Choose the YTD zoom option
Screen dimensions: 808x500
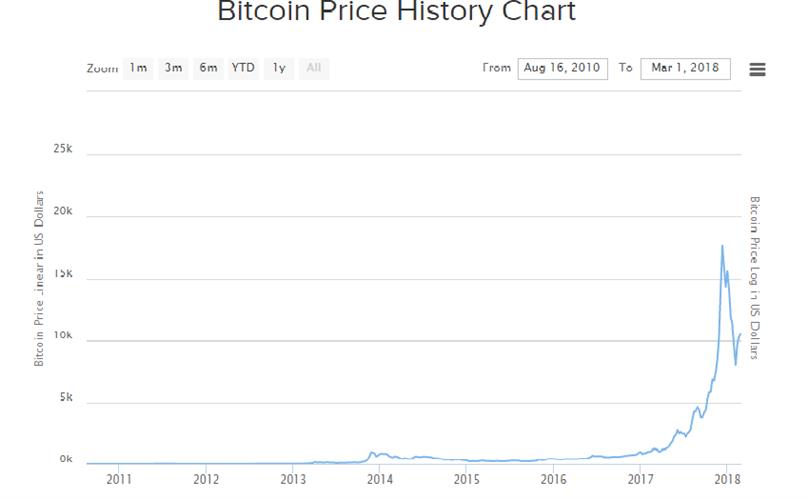pos(243,68)
